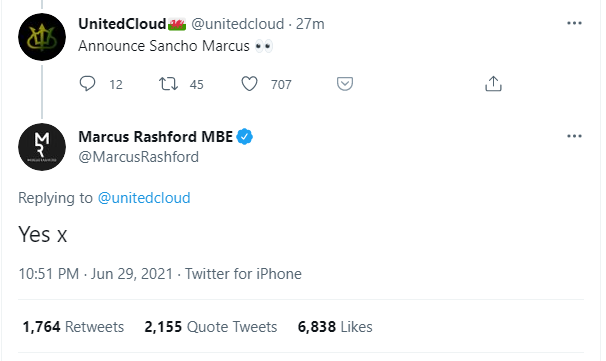
Task: Click the blue verified badge
Action: (x=244, y=137)
